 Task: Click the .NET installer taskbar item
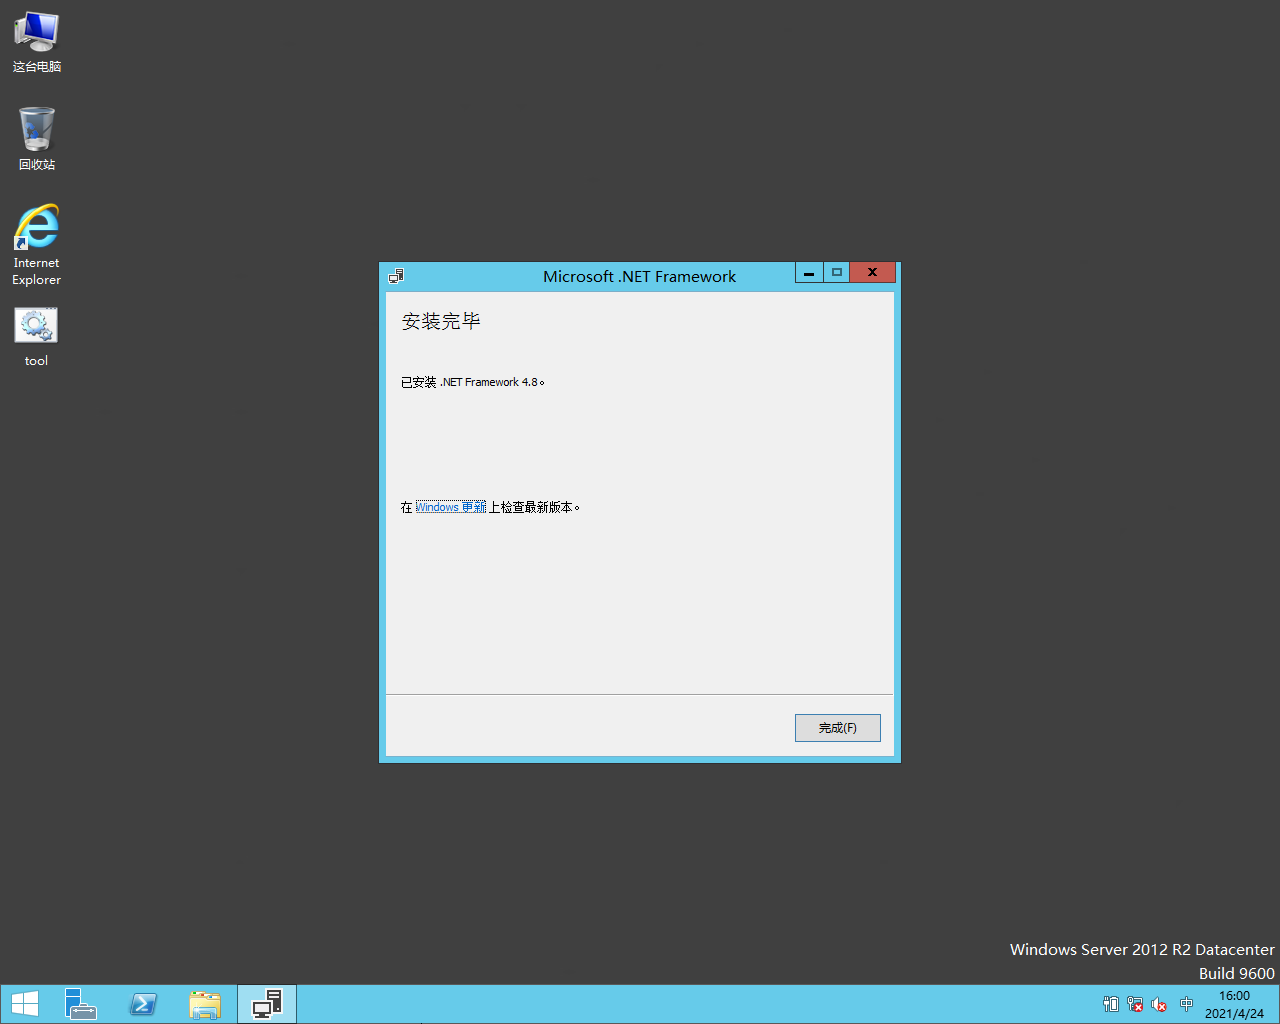(267, 1004)
